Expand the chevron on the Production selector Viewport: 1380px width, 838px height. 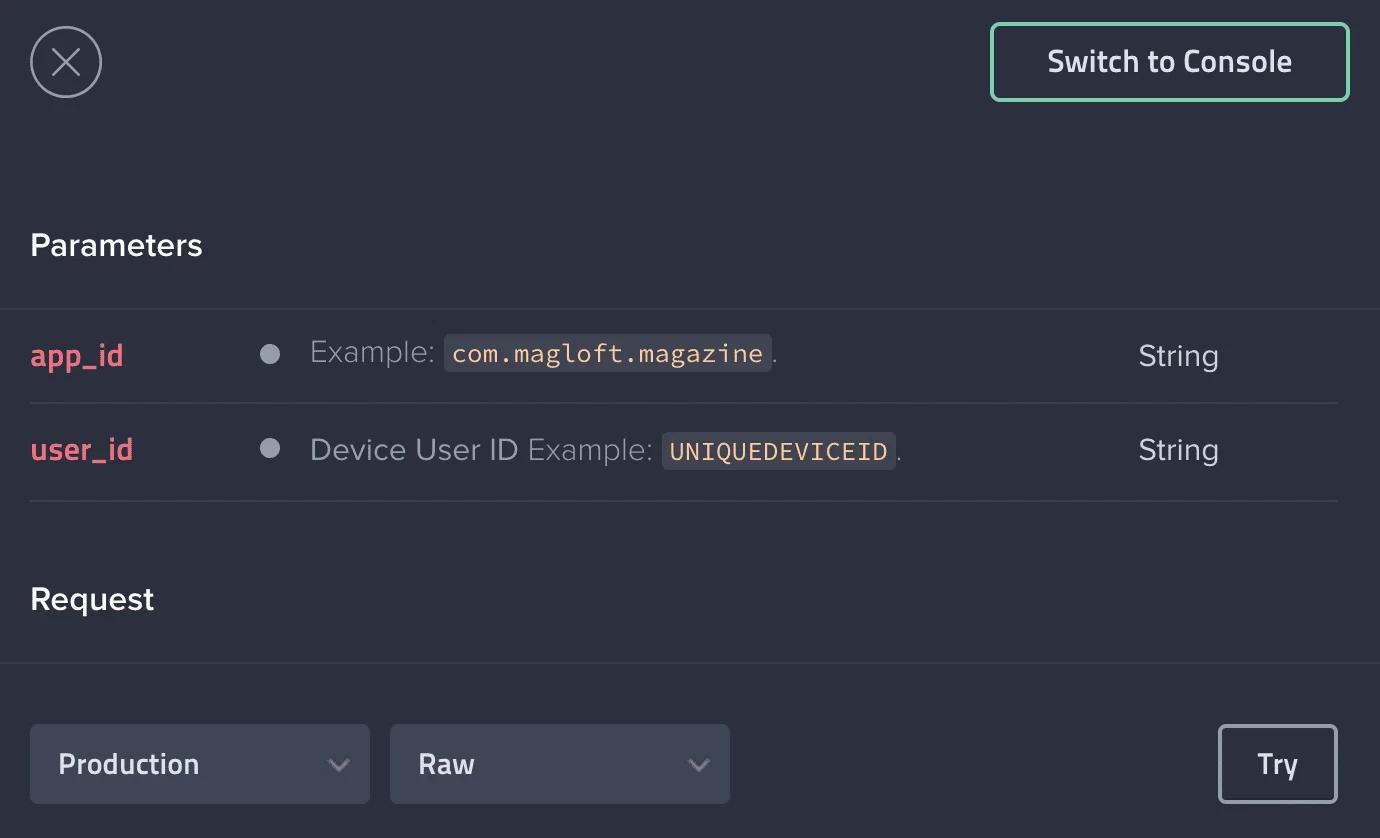point(336,763)
